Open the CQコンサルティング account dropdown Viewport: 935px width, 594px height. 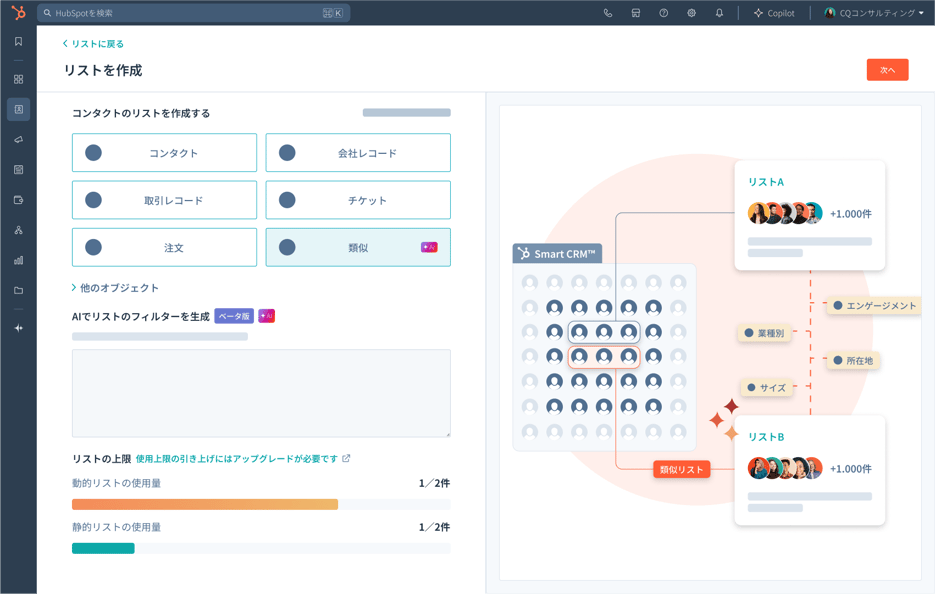pos(874,13)
